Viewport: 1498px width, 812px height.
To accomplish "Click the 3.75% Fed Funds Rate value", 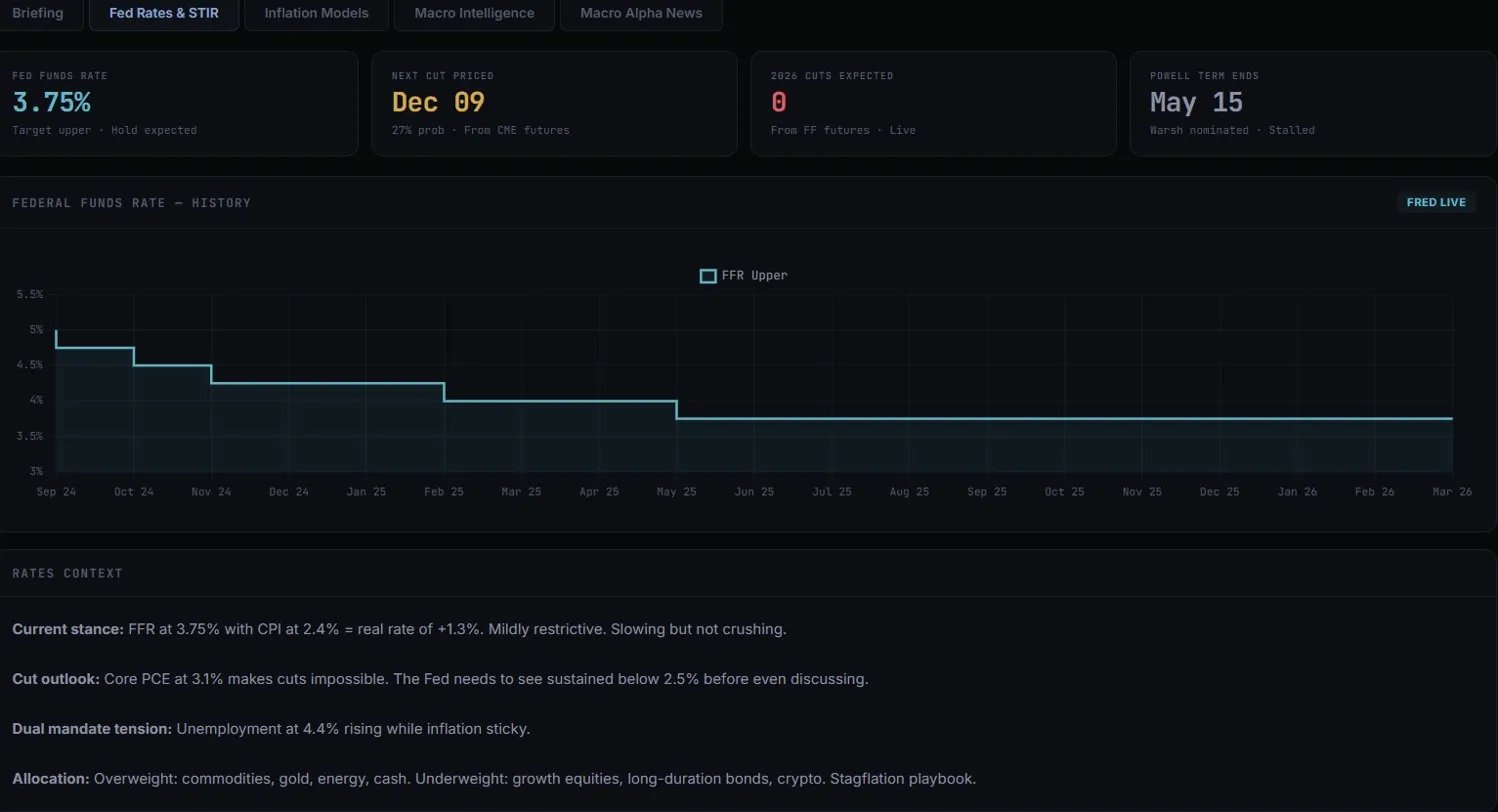I will [51, 102].
